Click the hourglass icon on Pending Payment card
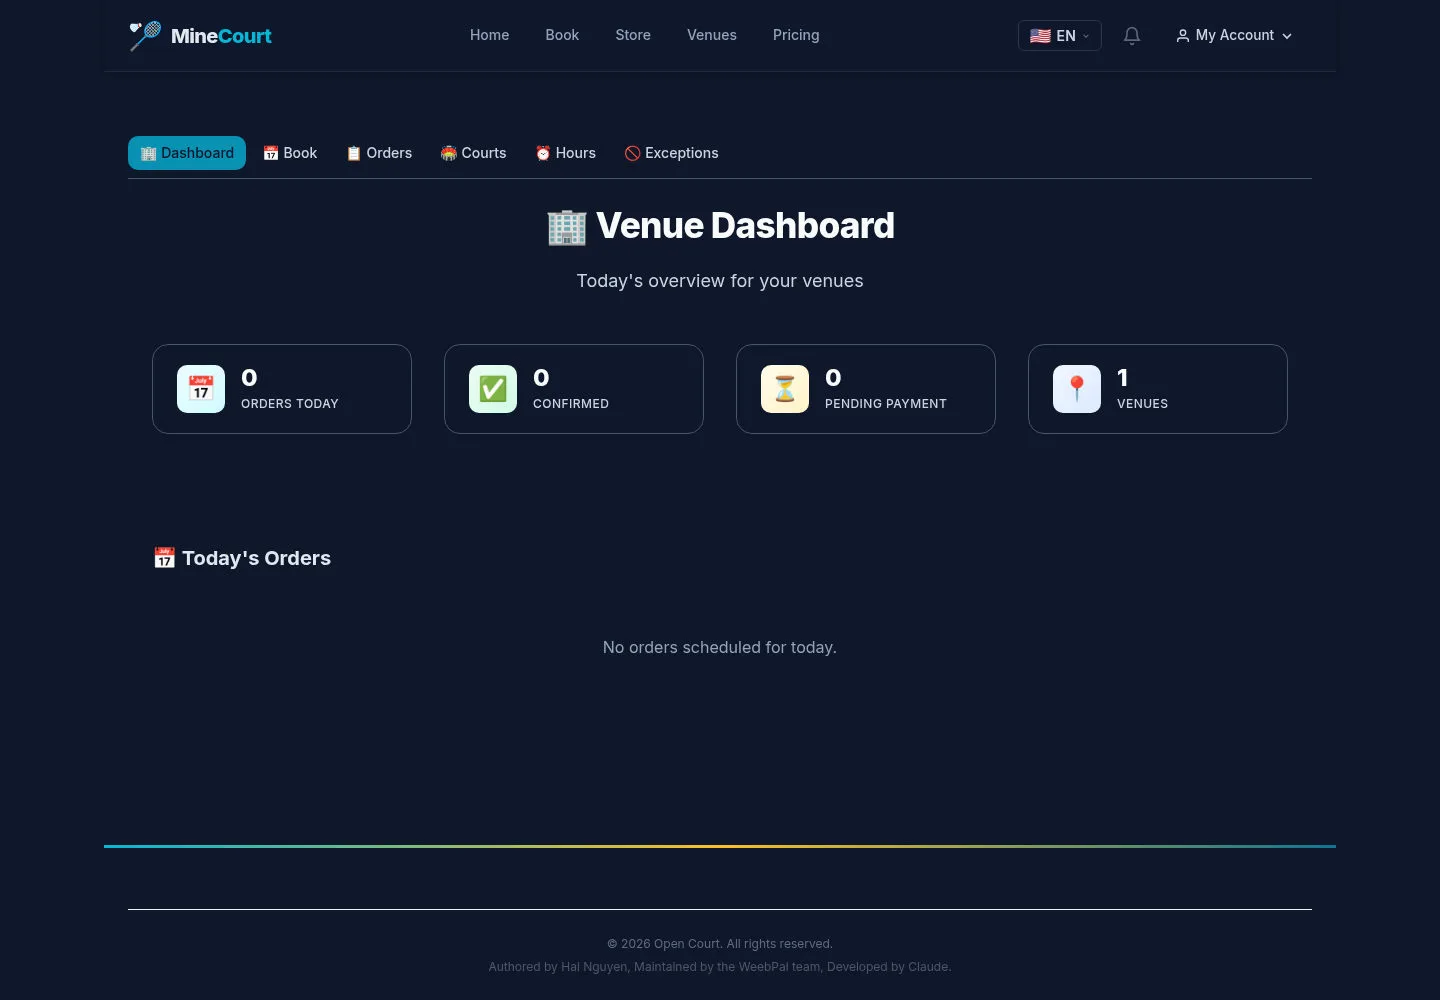 click(x=785, y=389)
